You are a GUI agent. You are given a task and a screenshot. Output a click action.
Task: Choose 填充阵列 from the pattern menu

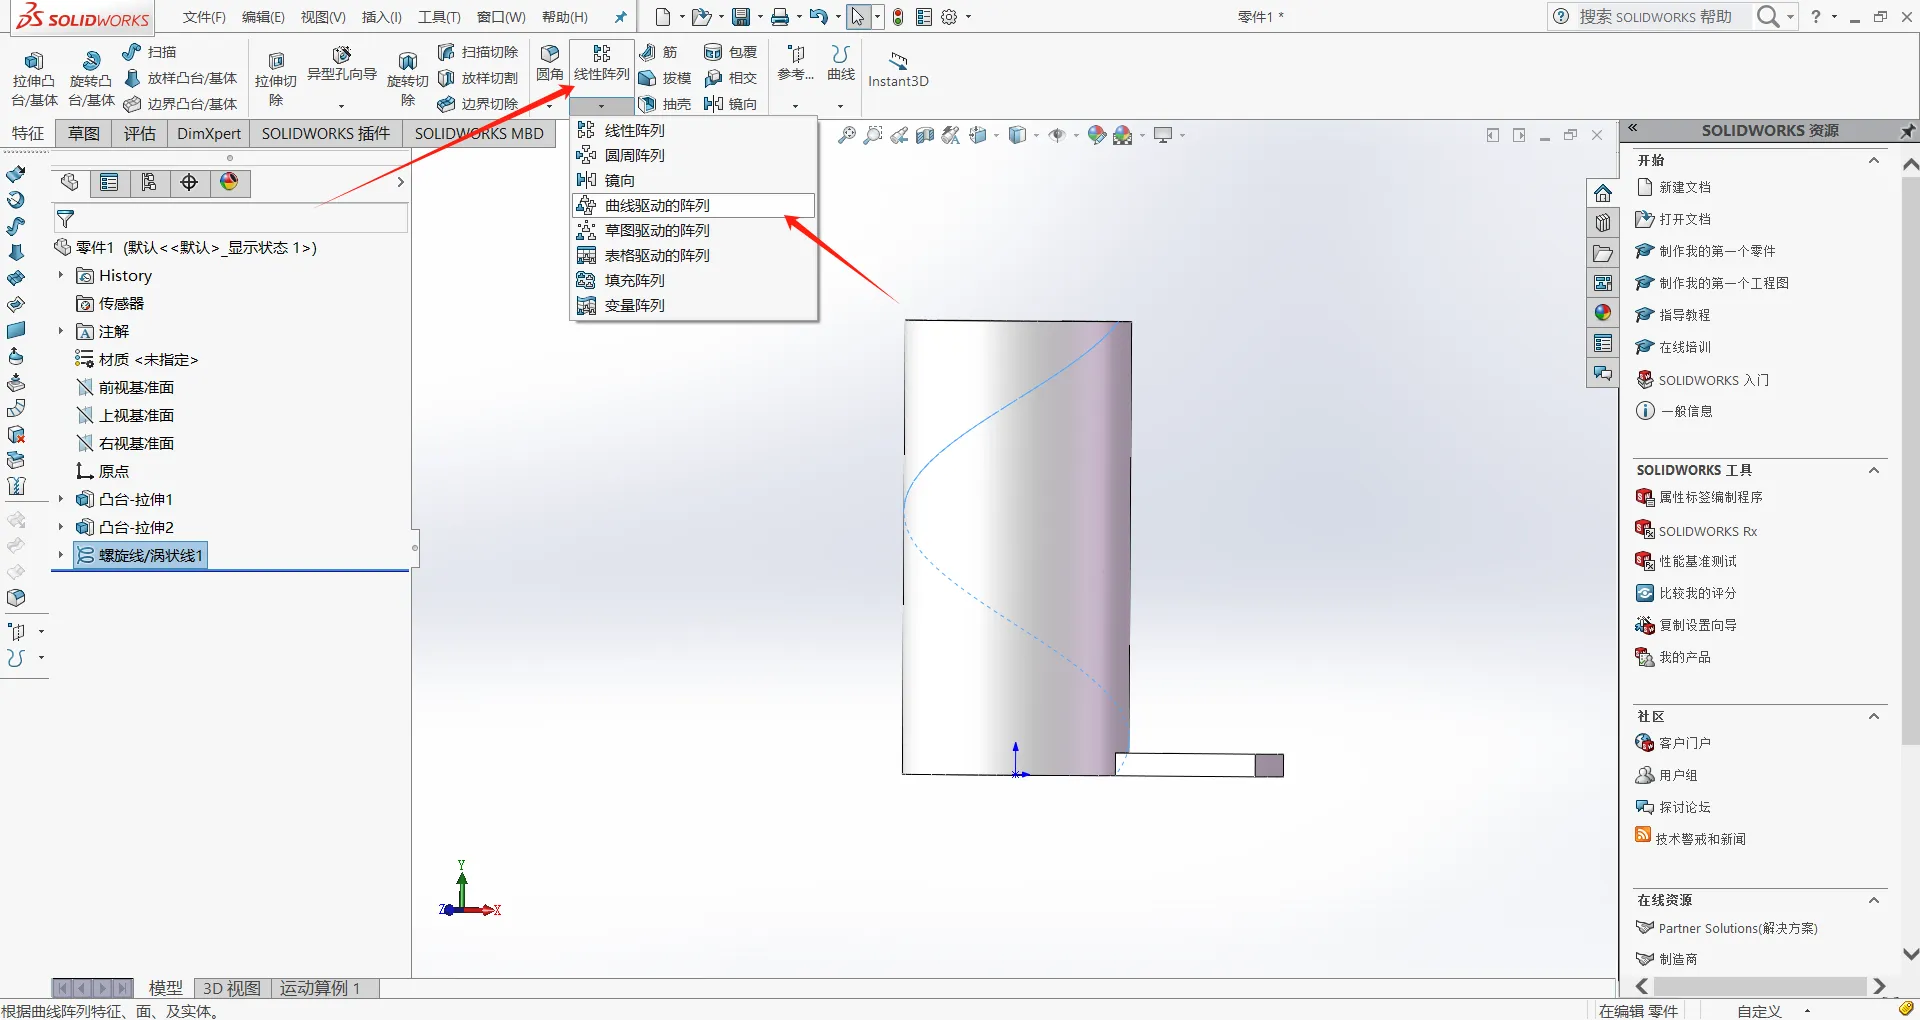tap(694, 280)
